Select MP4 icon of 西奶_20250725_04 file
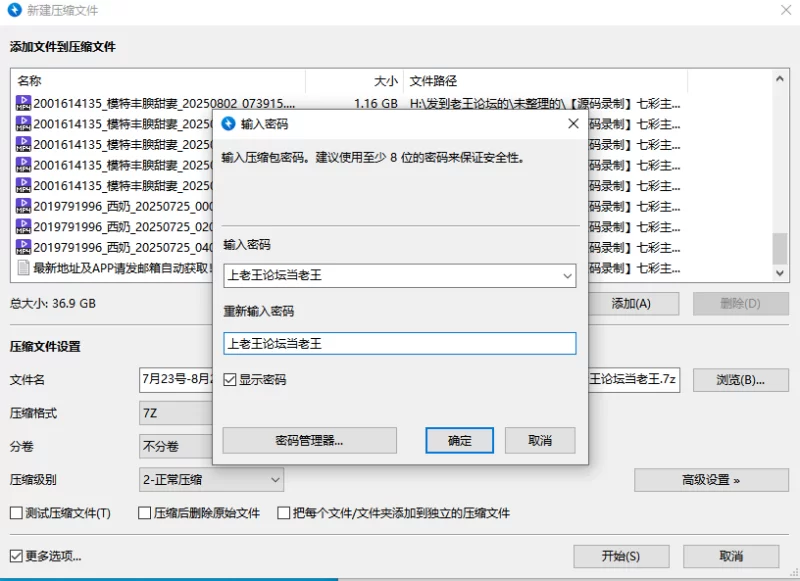Viewport: 800px width, 581px height. point(23,247)
